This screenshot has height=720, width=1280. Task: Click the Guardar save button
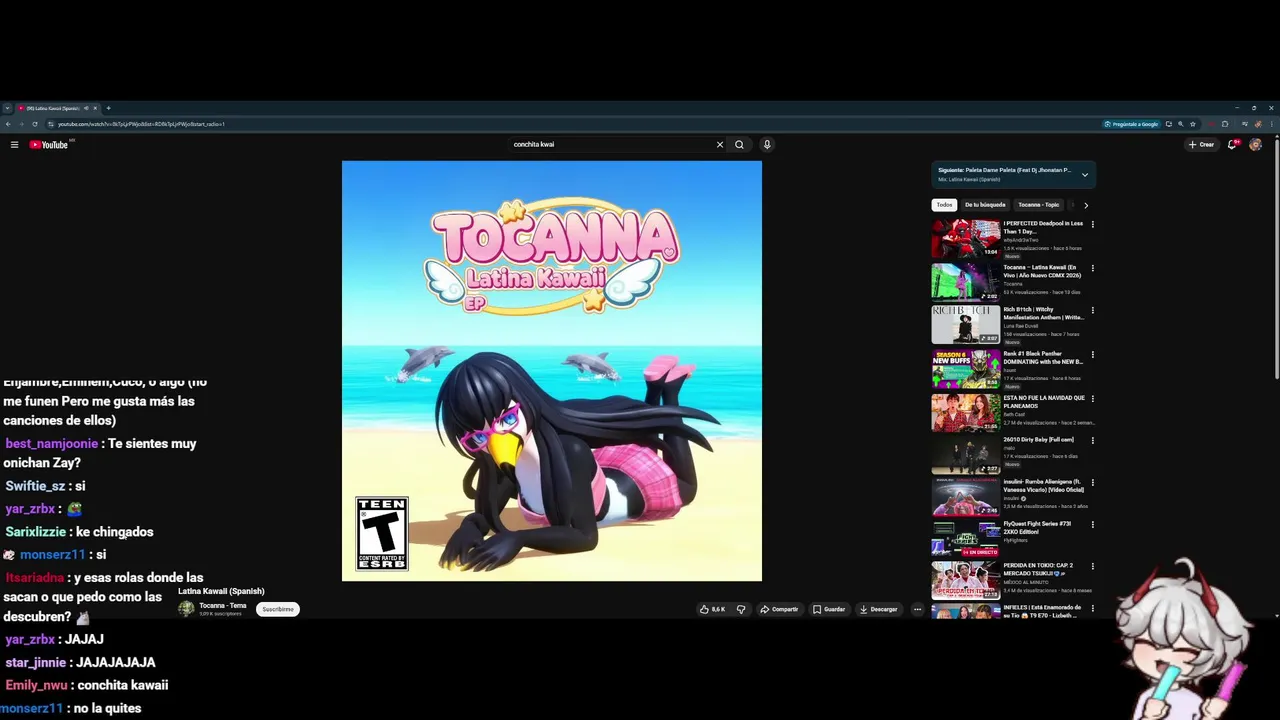(829, 609)
